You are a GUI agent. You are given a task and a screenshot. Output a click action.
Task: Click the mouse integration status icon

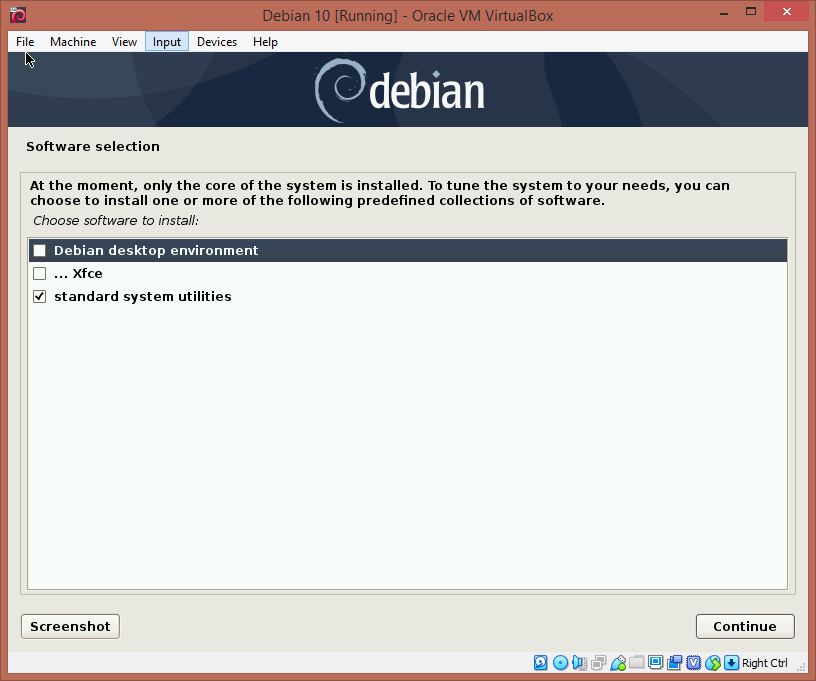coord(712,662)
